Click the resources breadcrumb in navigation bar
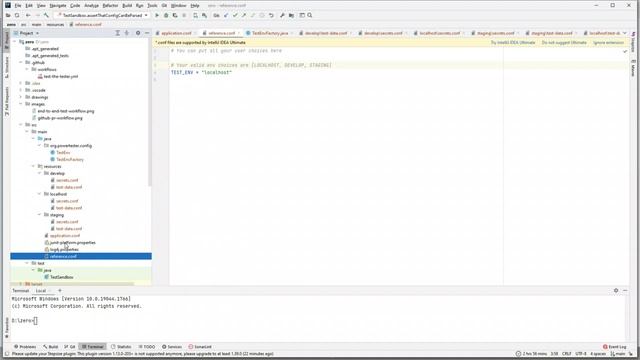This screenshot has height=360, width=640. click(x=55, y=24)
